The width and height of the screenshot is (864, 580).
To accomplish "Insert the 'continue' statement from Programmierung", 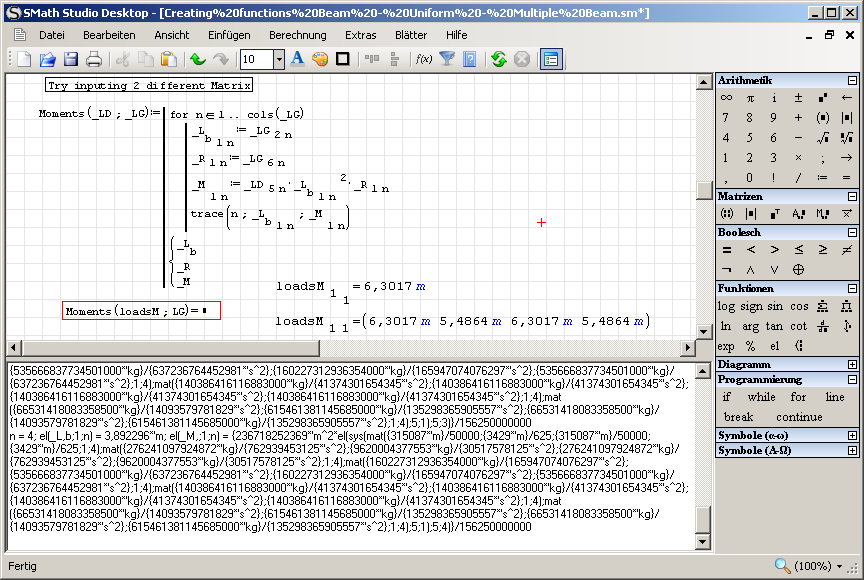I will [x=798, y=417].
